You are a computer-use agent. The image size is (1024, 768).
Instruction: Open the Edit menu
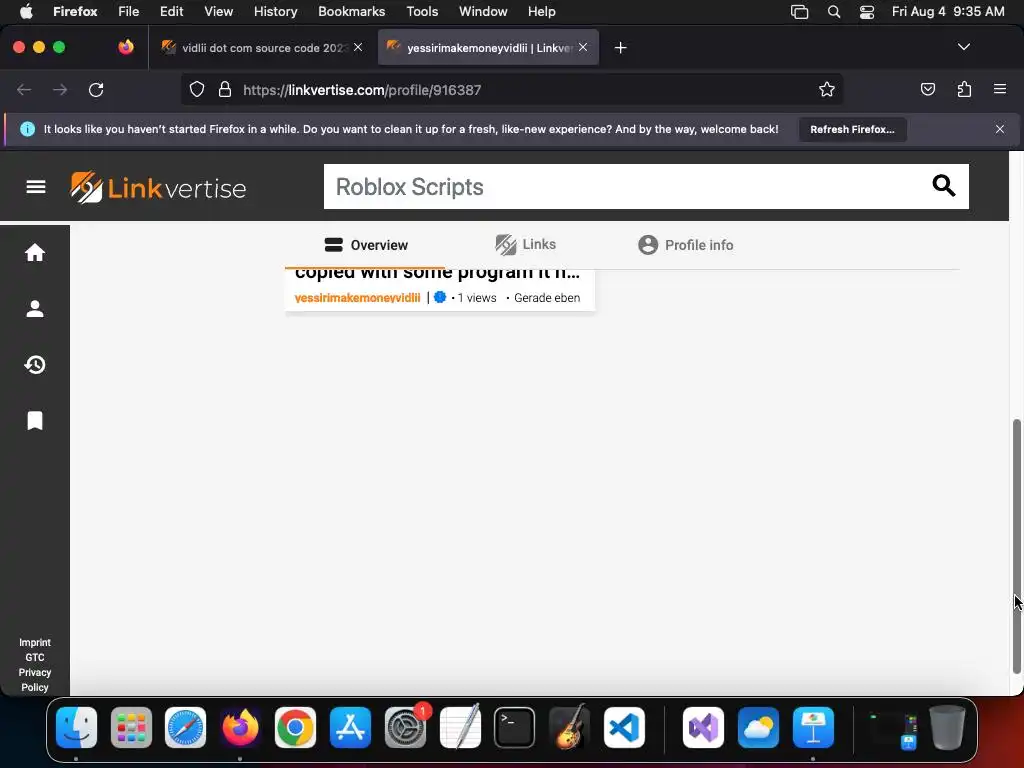tap(171, 12)
